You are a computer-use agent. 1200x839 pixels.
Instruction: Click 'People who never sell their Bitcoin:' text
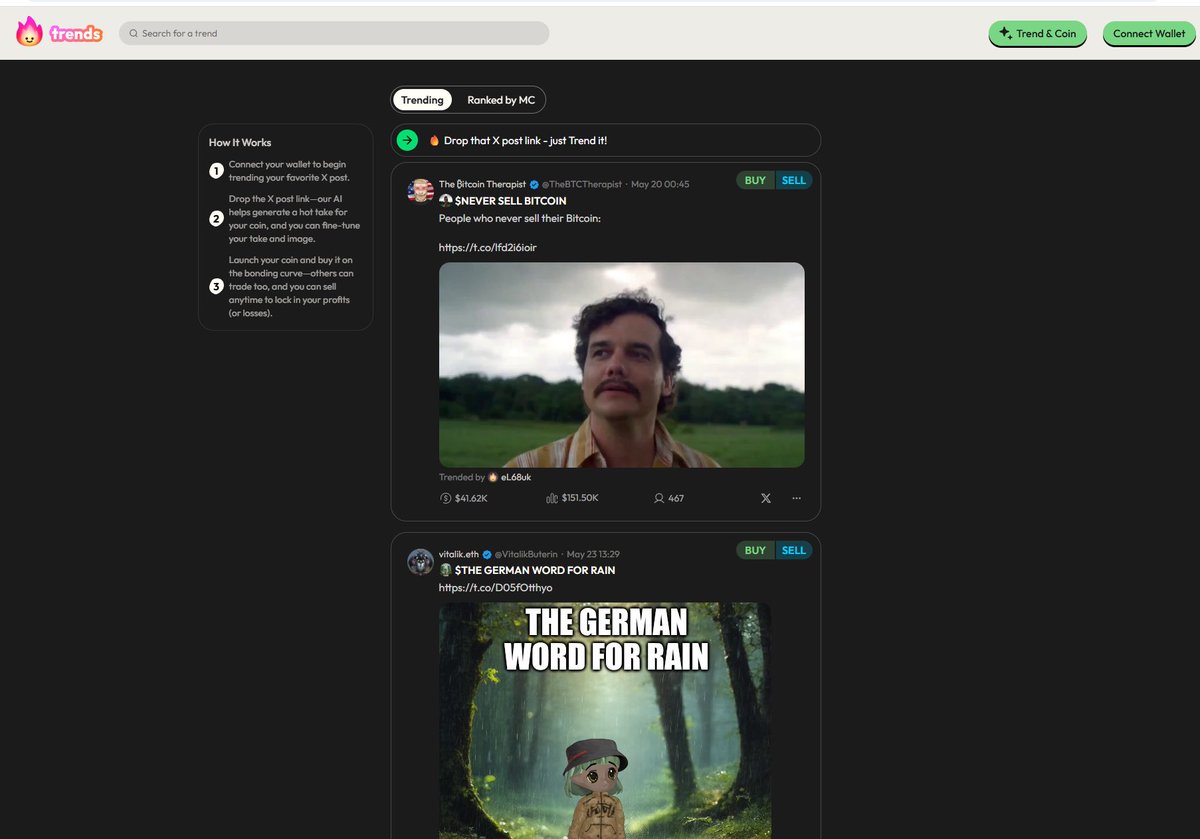coord(520,218)
